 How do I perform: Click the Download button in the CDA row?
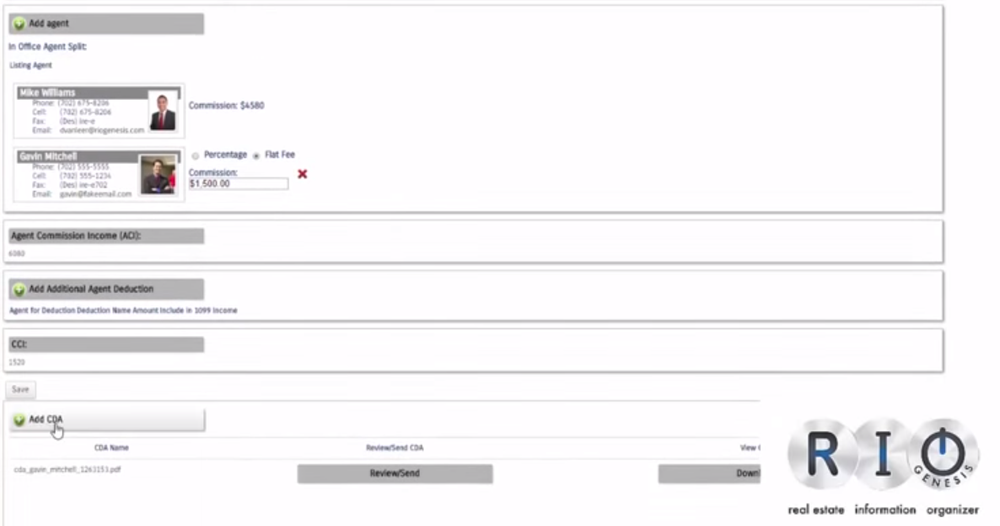pos(708,473)
